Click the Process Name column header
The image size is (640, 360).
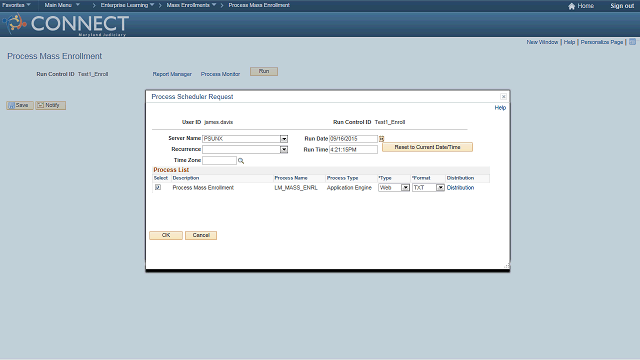click(291, 178)
